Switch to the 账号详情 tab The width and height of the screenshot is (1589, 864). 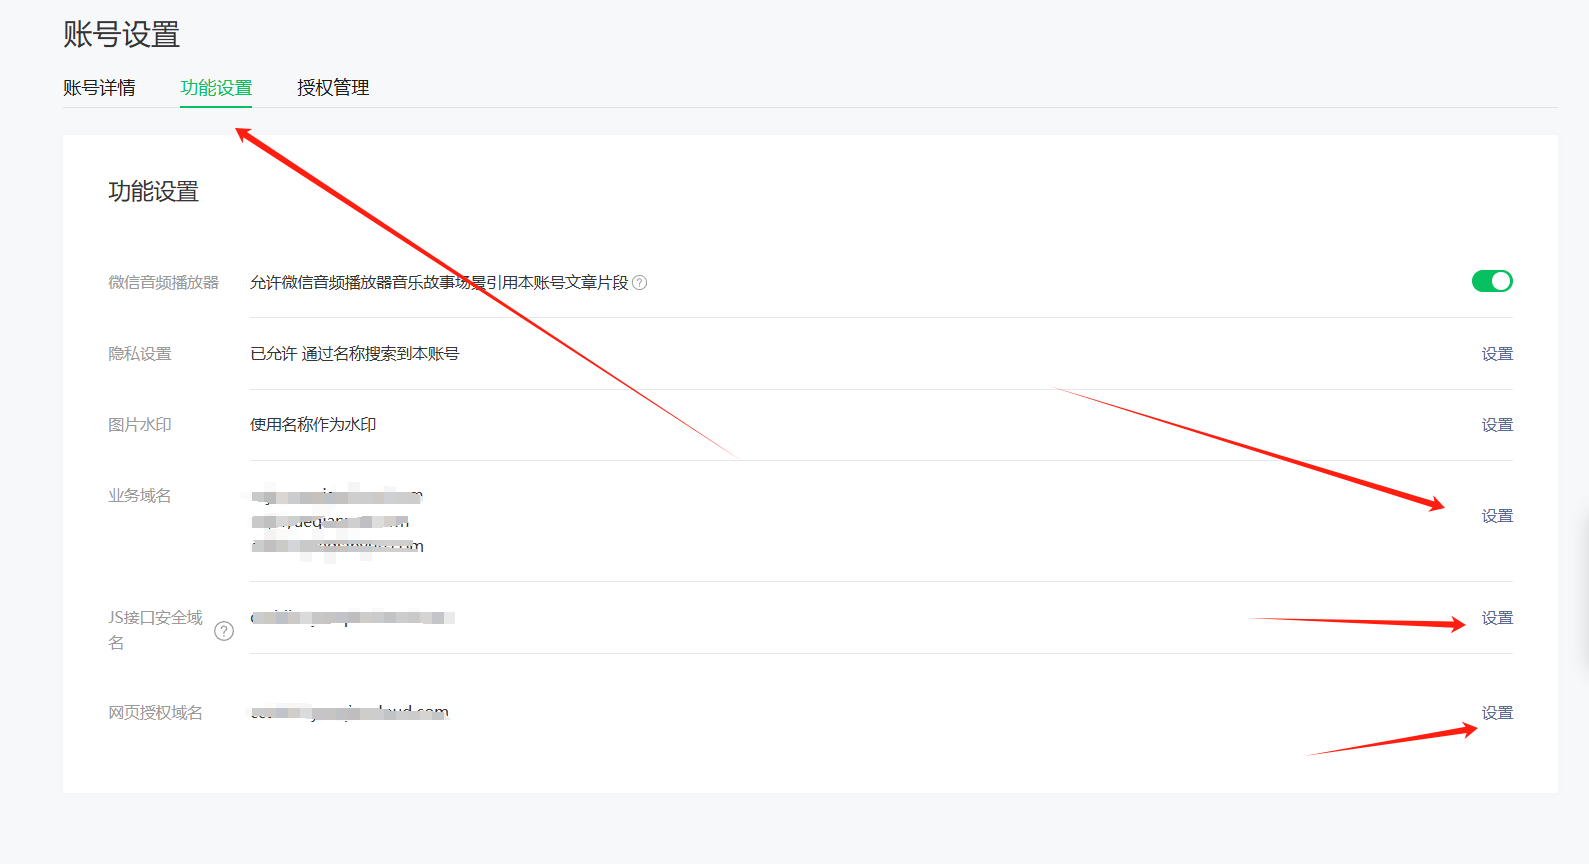coord(99,88)
